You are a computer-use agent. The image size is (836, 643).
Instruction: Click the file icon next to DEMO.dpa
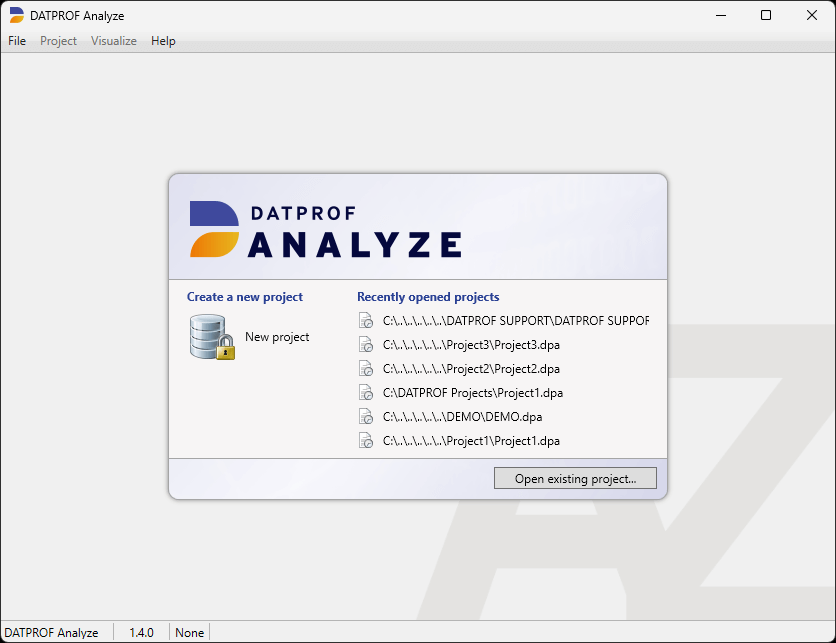click(x=366, y=416)
